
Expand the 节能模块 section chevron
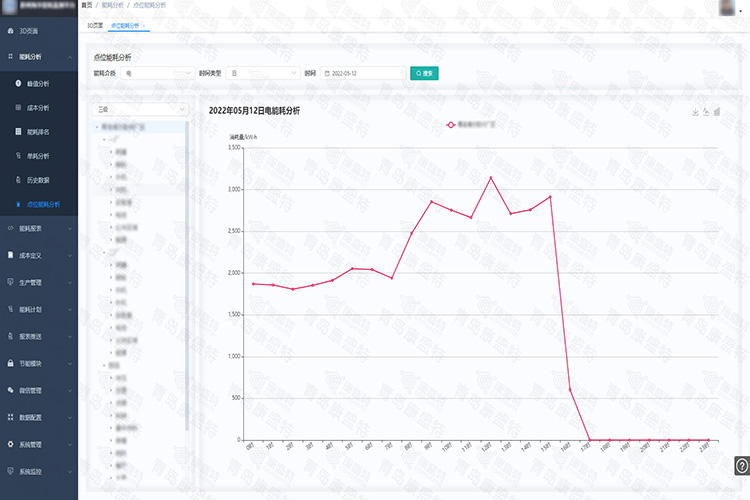tap(70, 364)
